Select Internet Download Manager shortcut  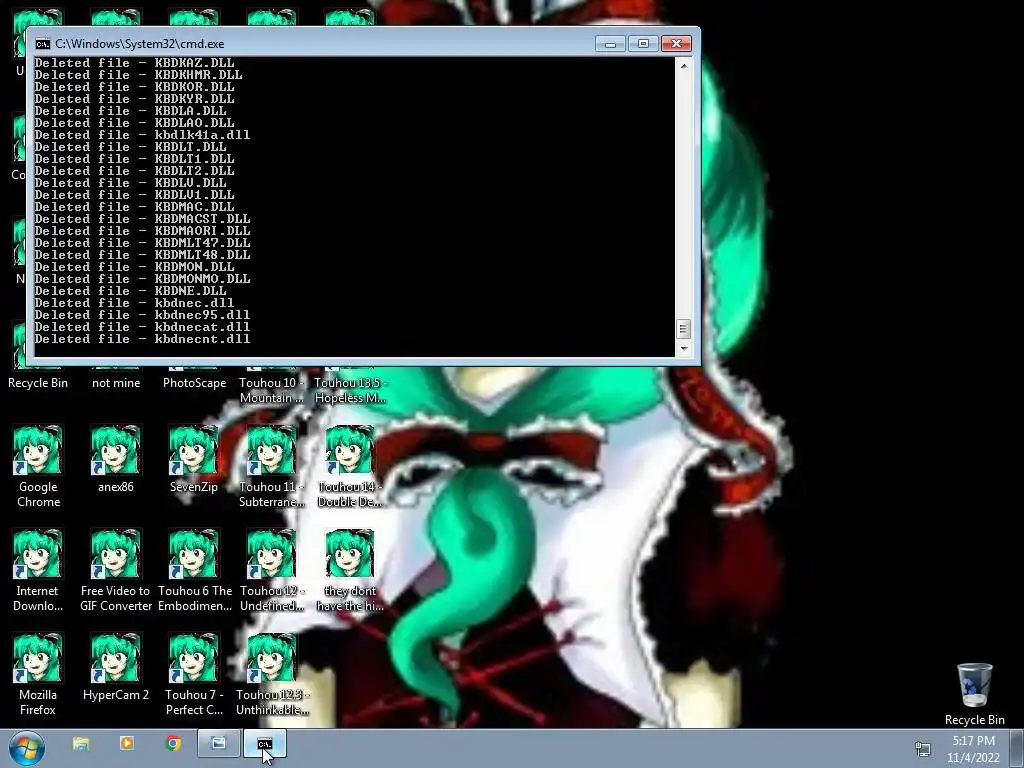[38, 570]
